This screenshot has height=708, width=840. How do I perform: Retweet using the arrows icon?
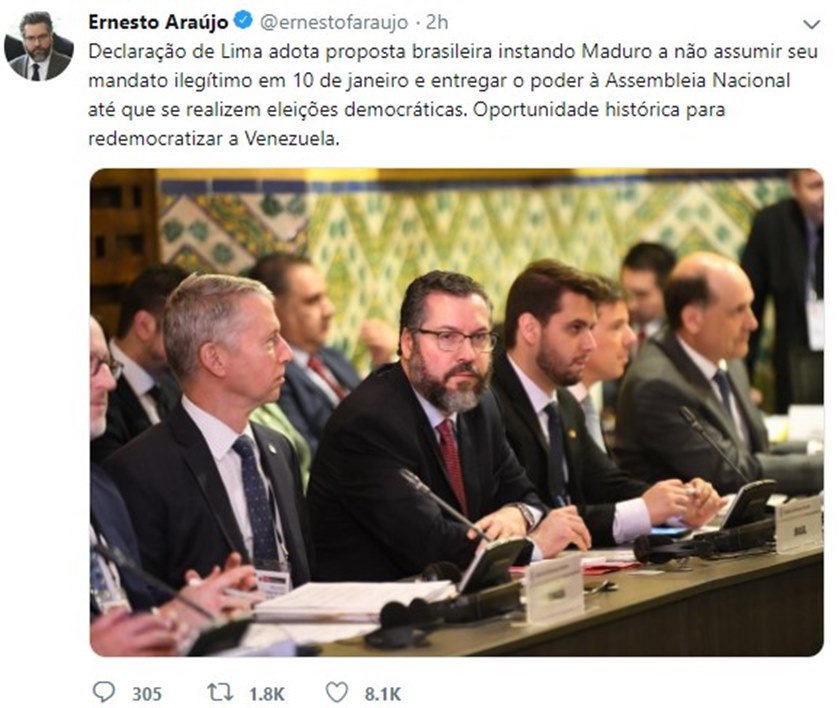point(220,692)
